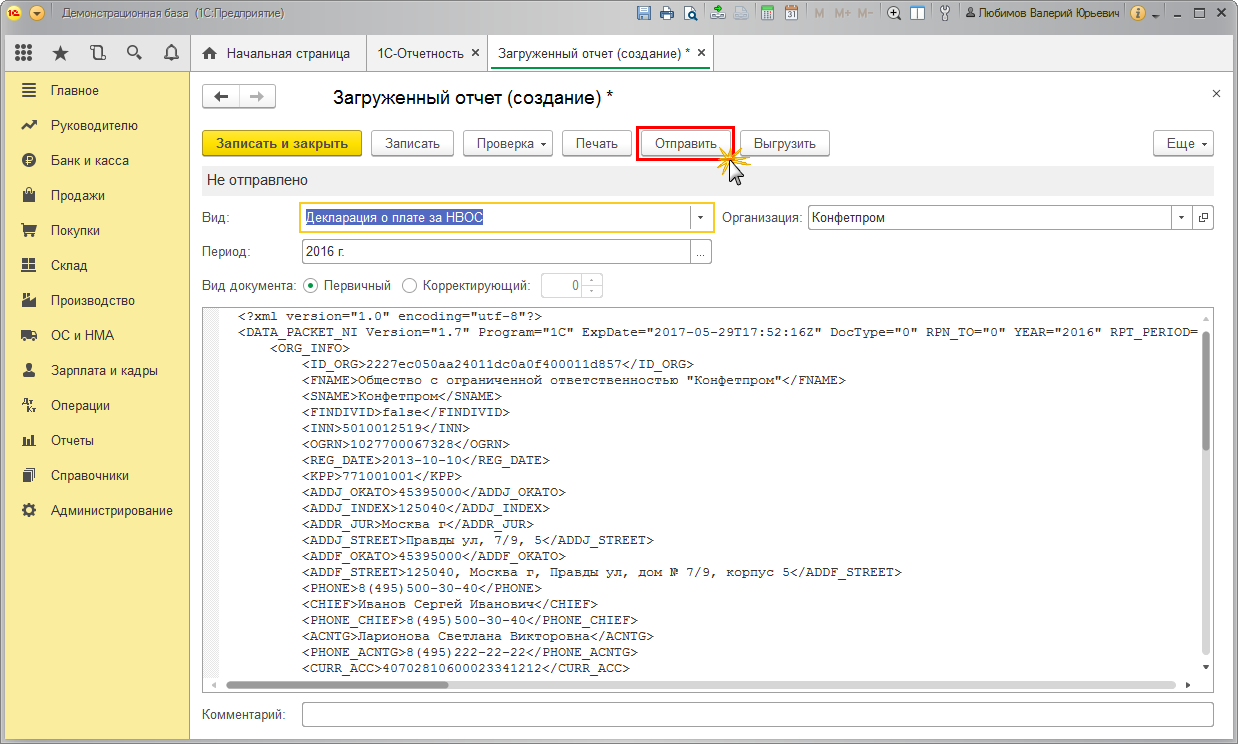Click the printer icon in title bar

pos(668,14)
